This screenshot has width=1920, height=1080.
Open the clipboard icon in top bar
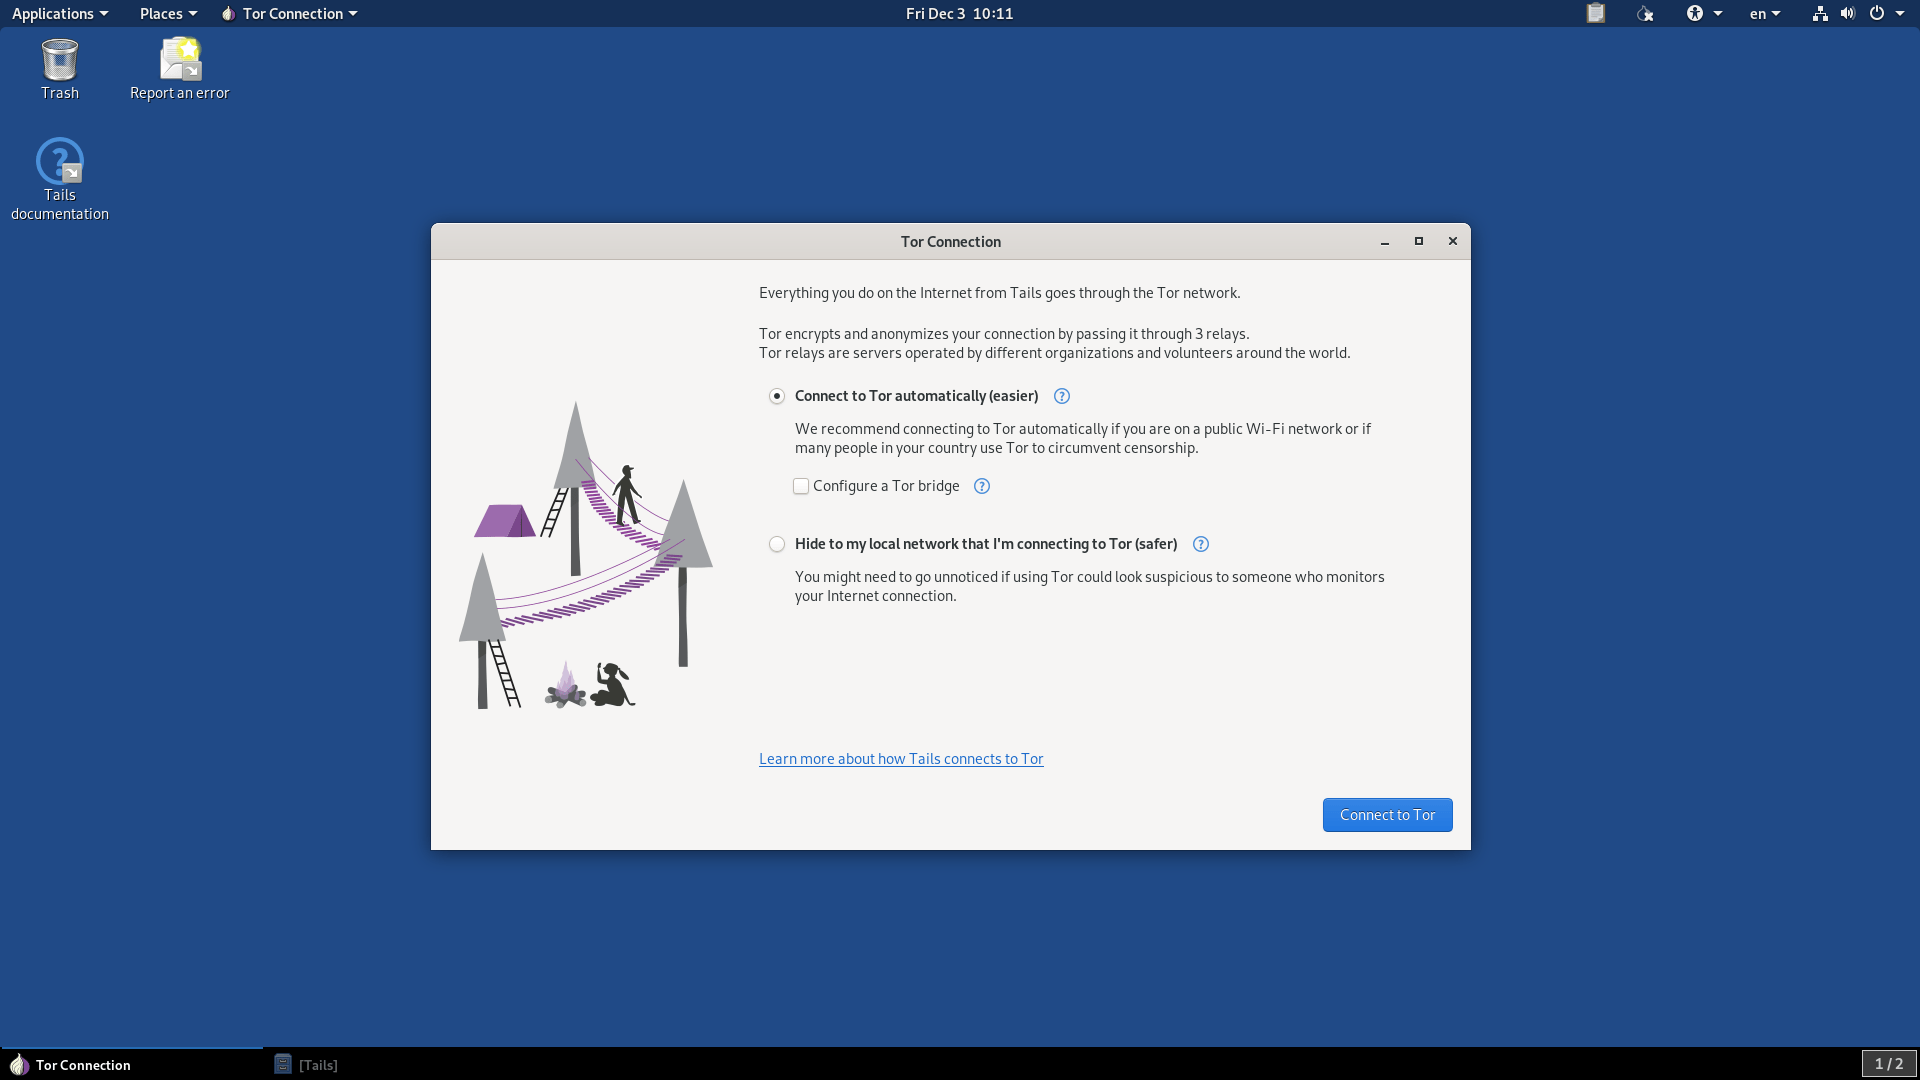click(x=1596, y=13)
